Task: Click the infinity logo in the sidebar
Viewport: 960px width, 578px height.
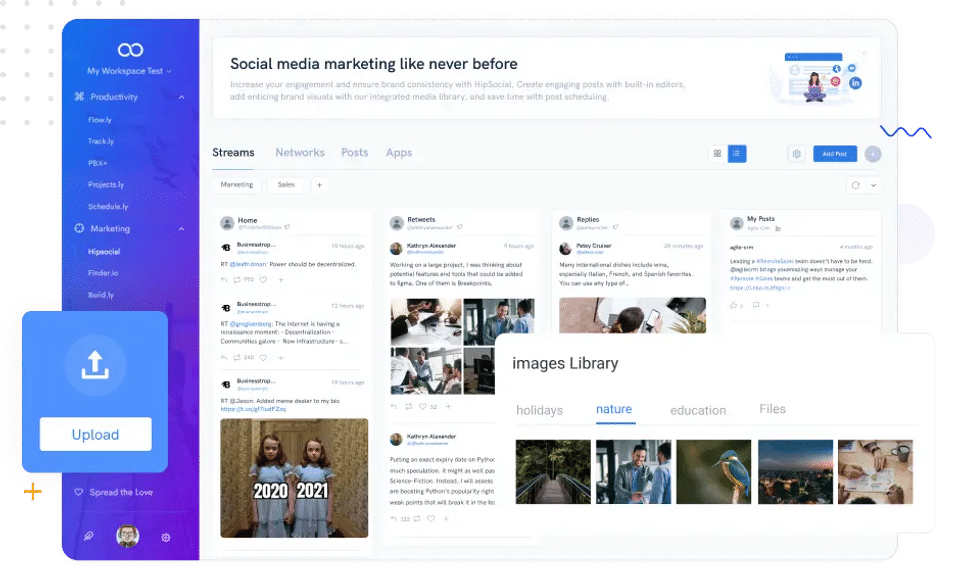Action: [130, 50]
